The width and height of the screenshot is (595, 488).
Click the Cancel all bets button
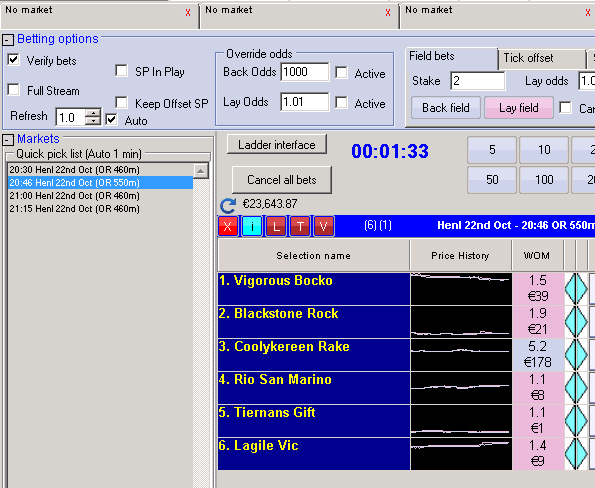tap(282, 180)
